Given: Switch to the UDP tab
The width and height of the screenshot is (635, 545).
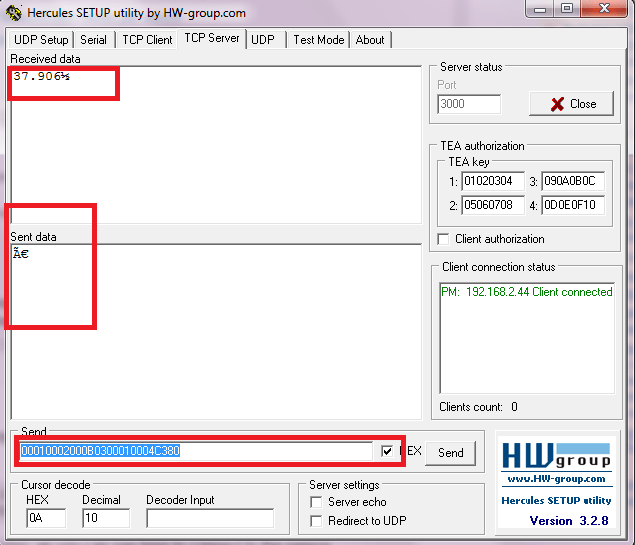Looking at the screenshot, I should pos(263,40).
